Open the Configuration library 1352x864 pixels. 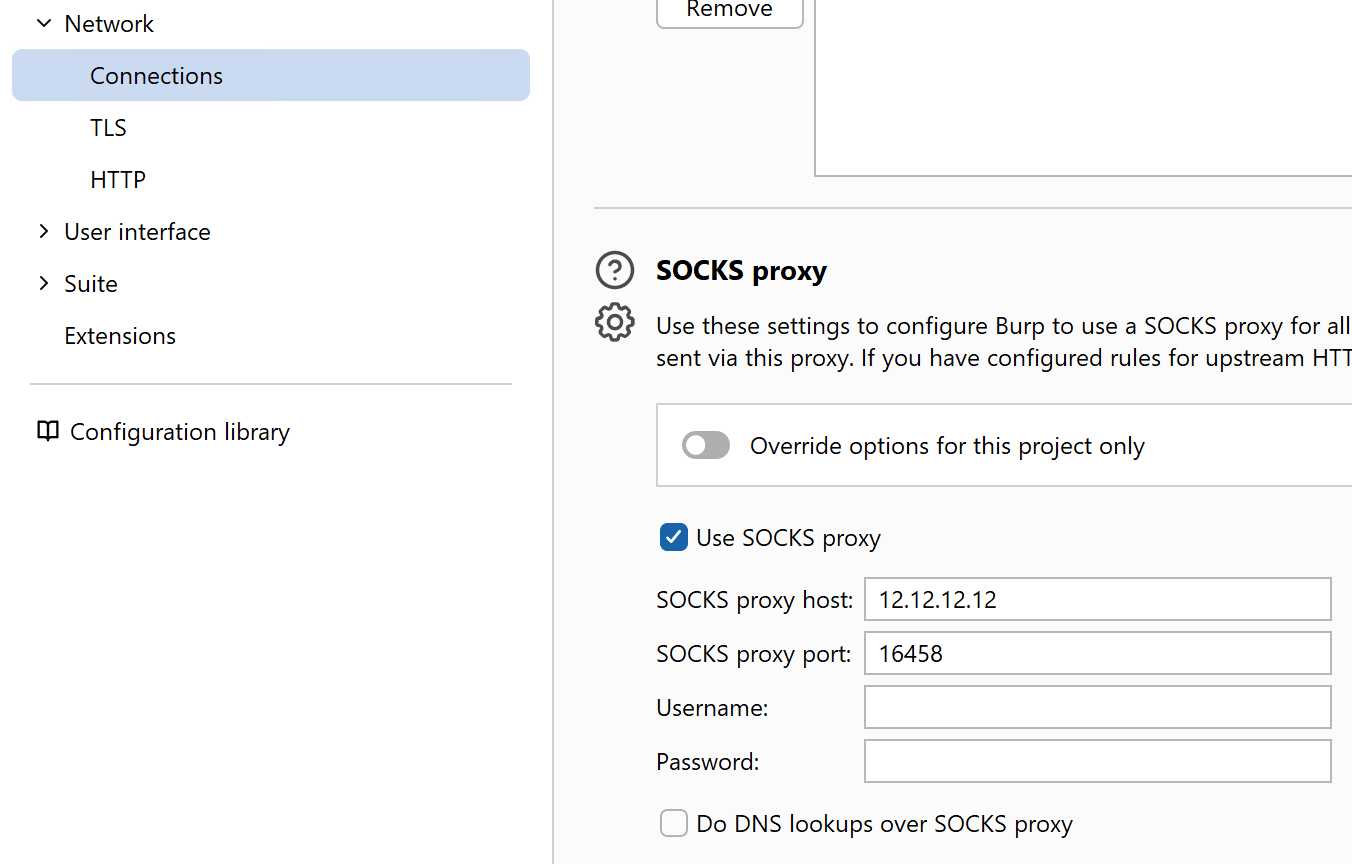pos(180,431)
